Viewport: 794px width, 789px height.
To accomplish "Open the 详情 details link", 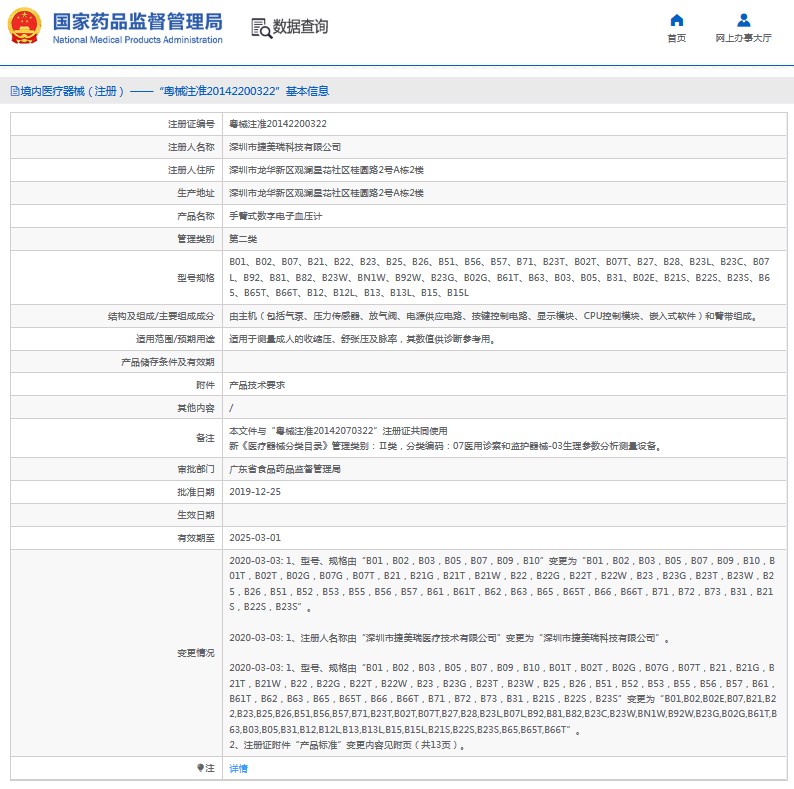I will (x=239, y=768).
